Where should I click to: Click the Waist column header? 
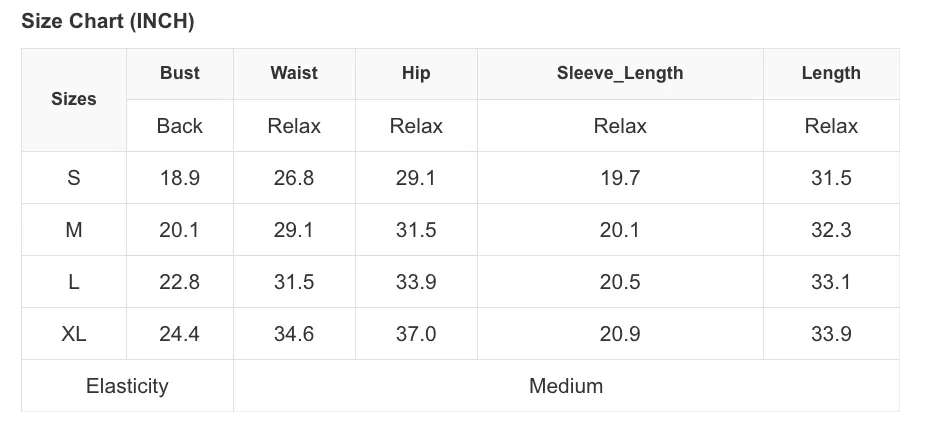pos(294,73)
